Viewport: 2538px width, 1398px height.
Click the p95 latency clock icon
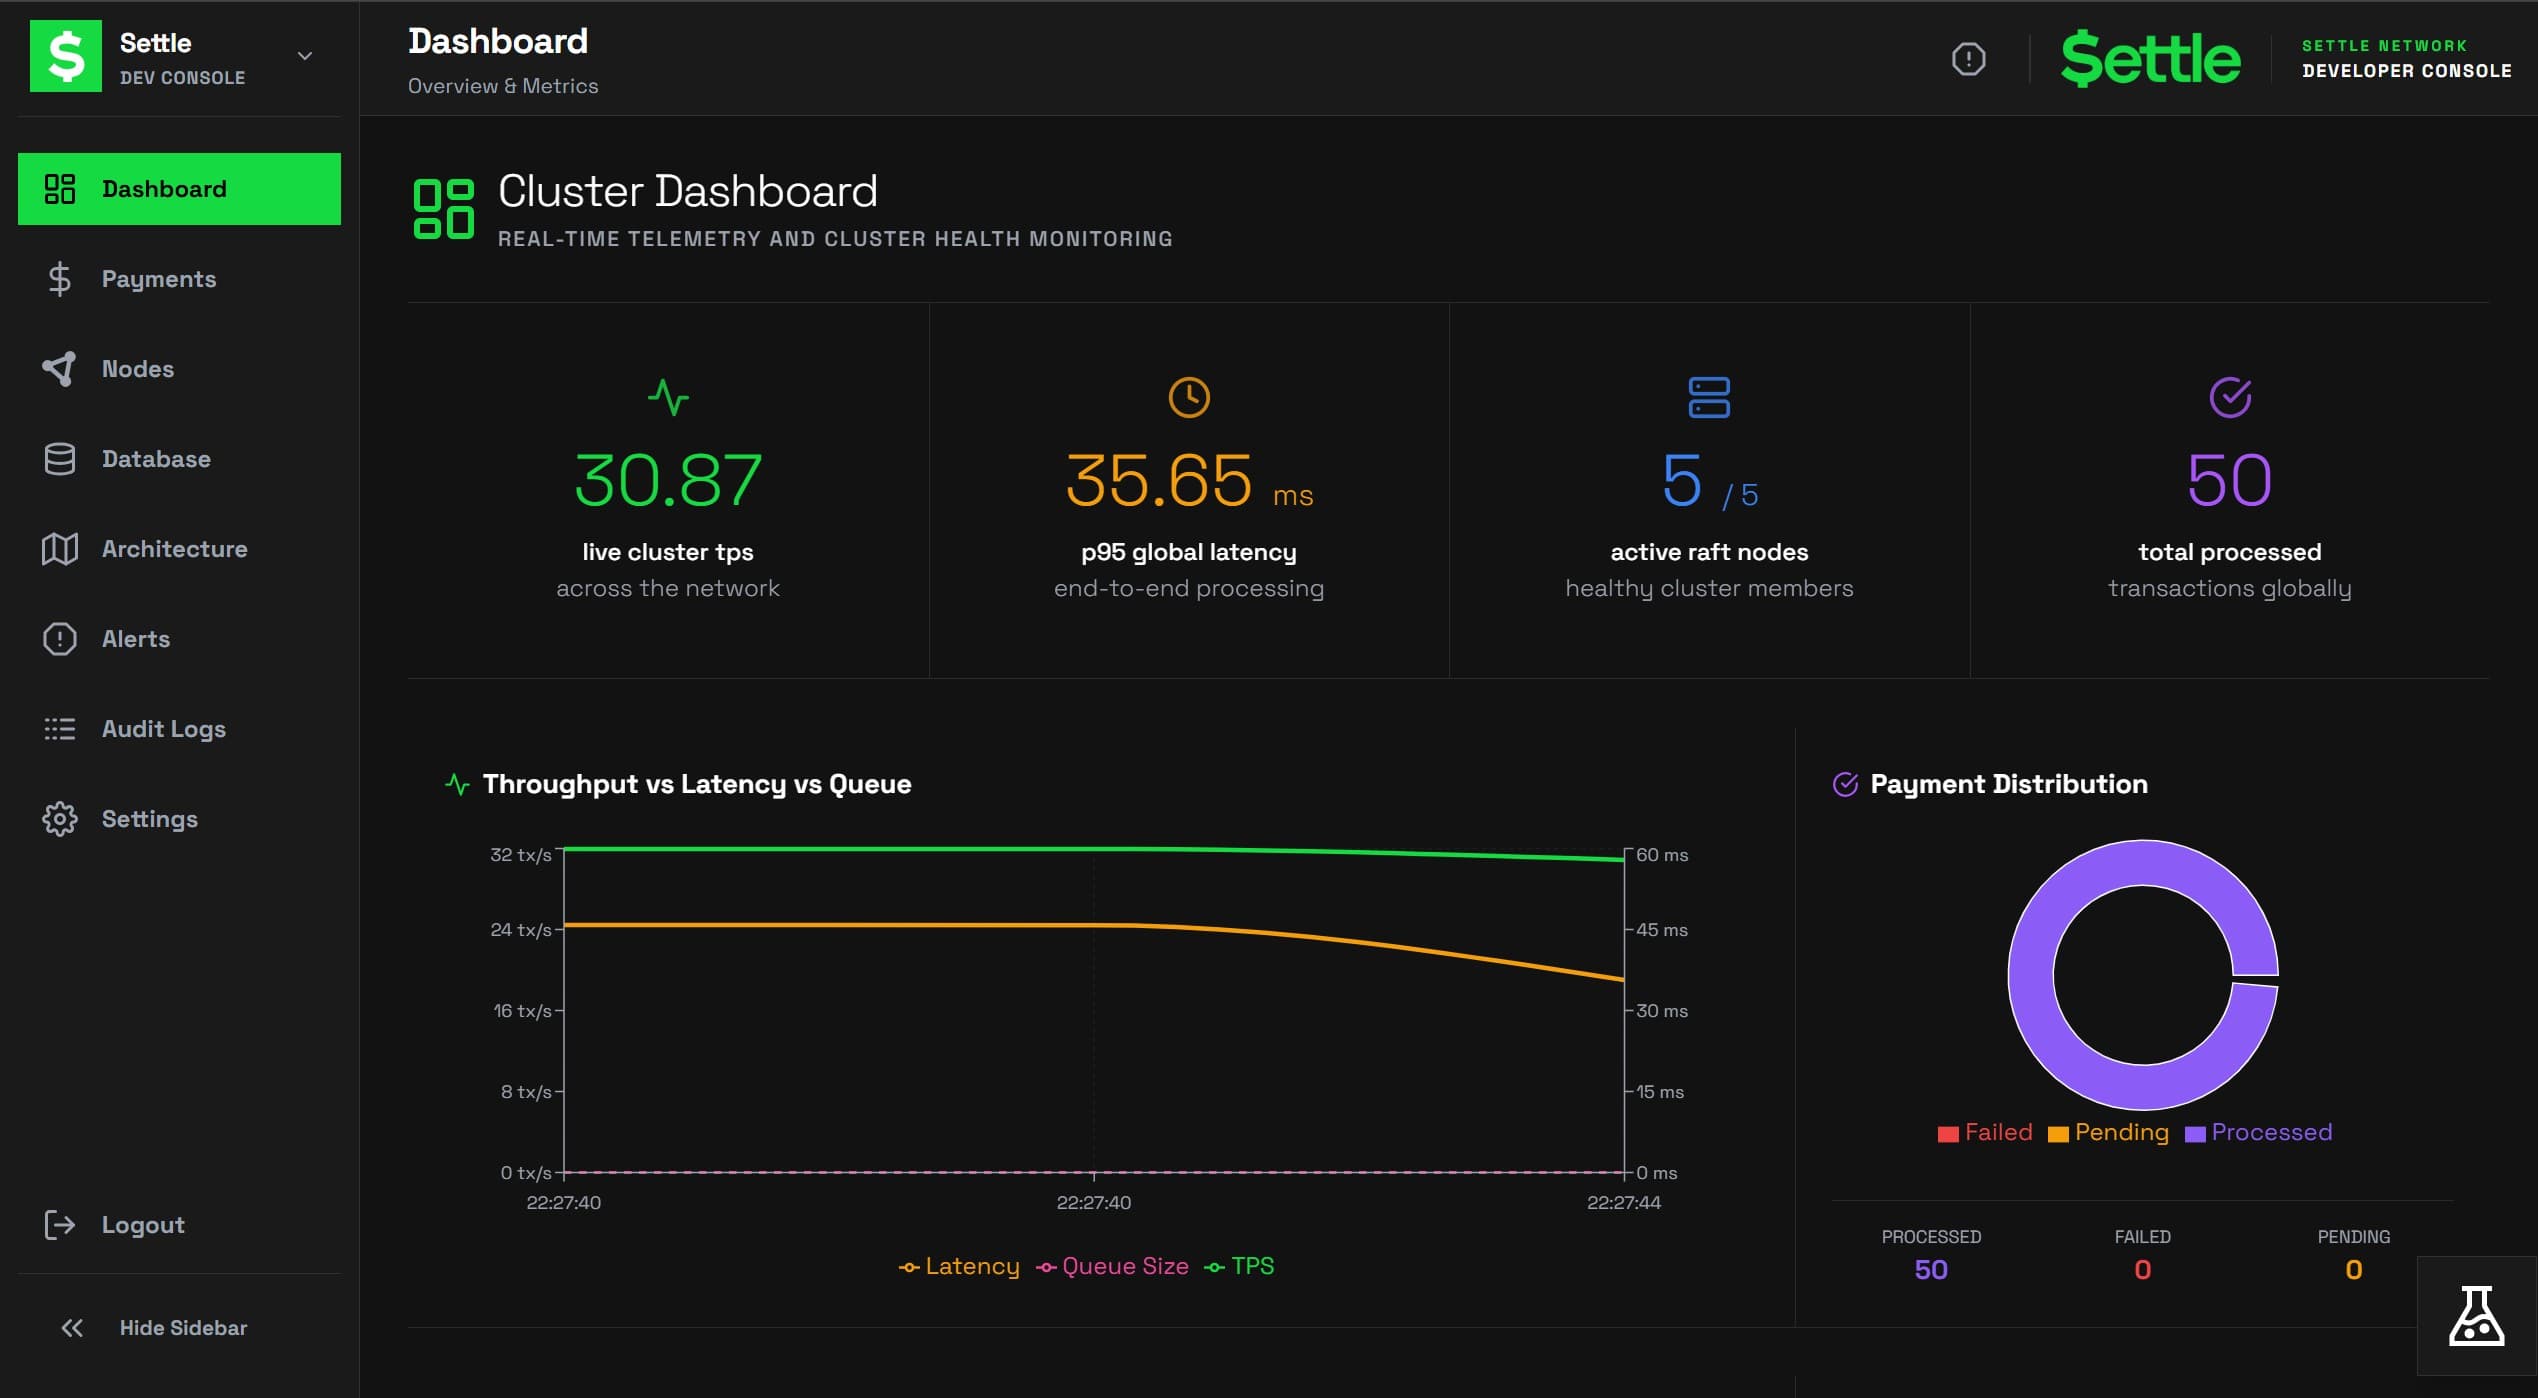point(1189,397)
